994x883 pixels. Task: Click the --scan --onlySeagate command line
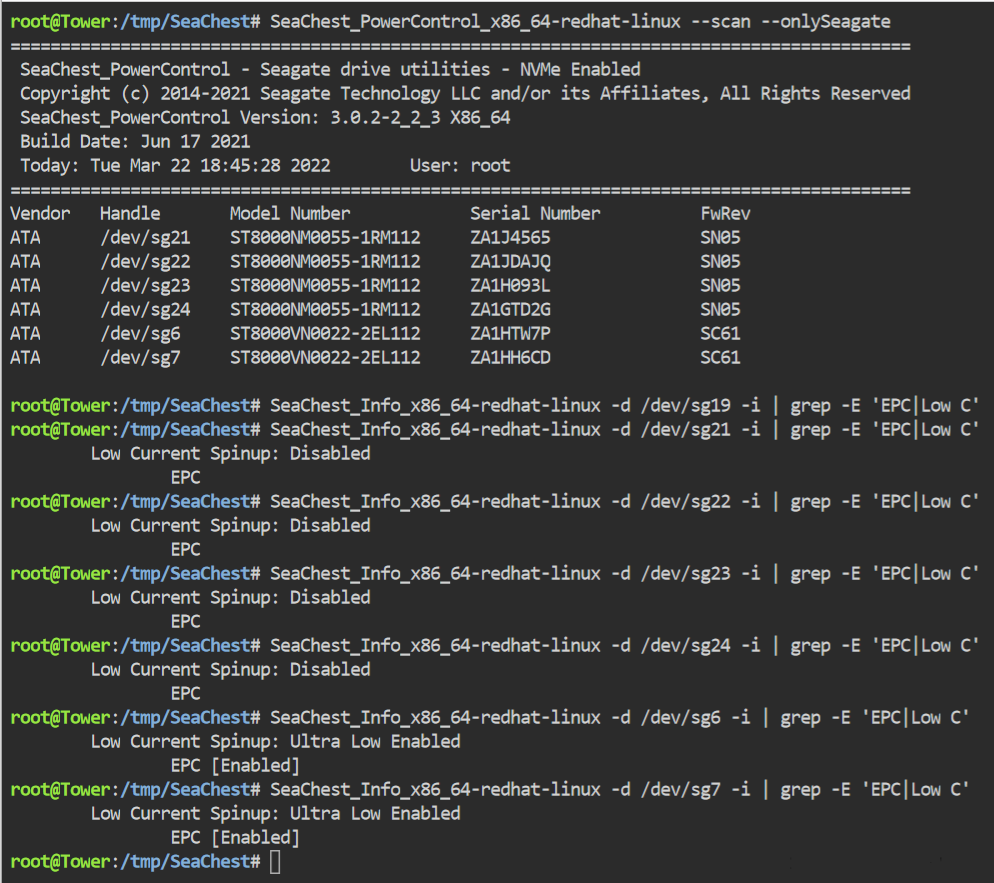click(x=580, y=22)
